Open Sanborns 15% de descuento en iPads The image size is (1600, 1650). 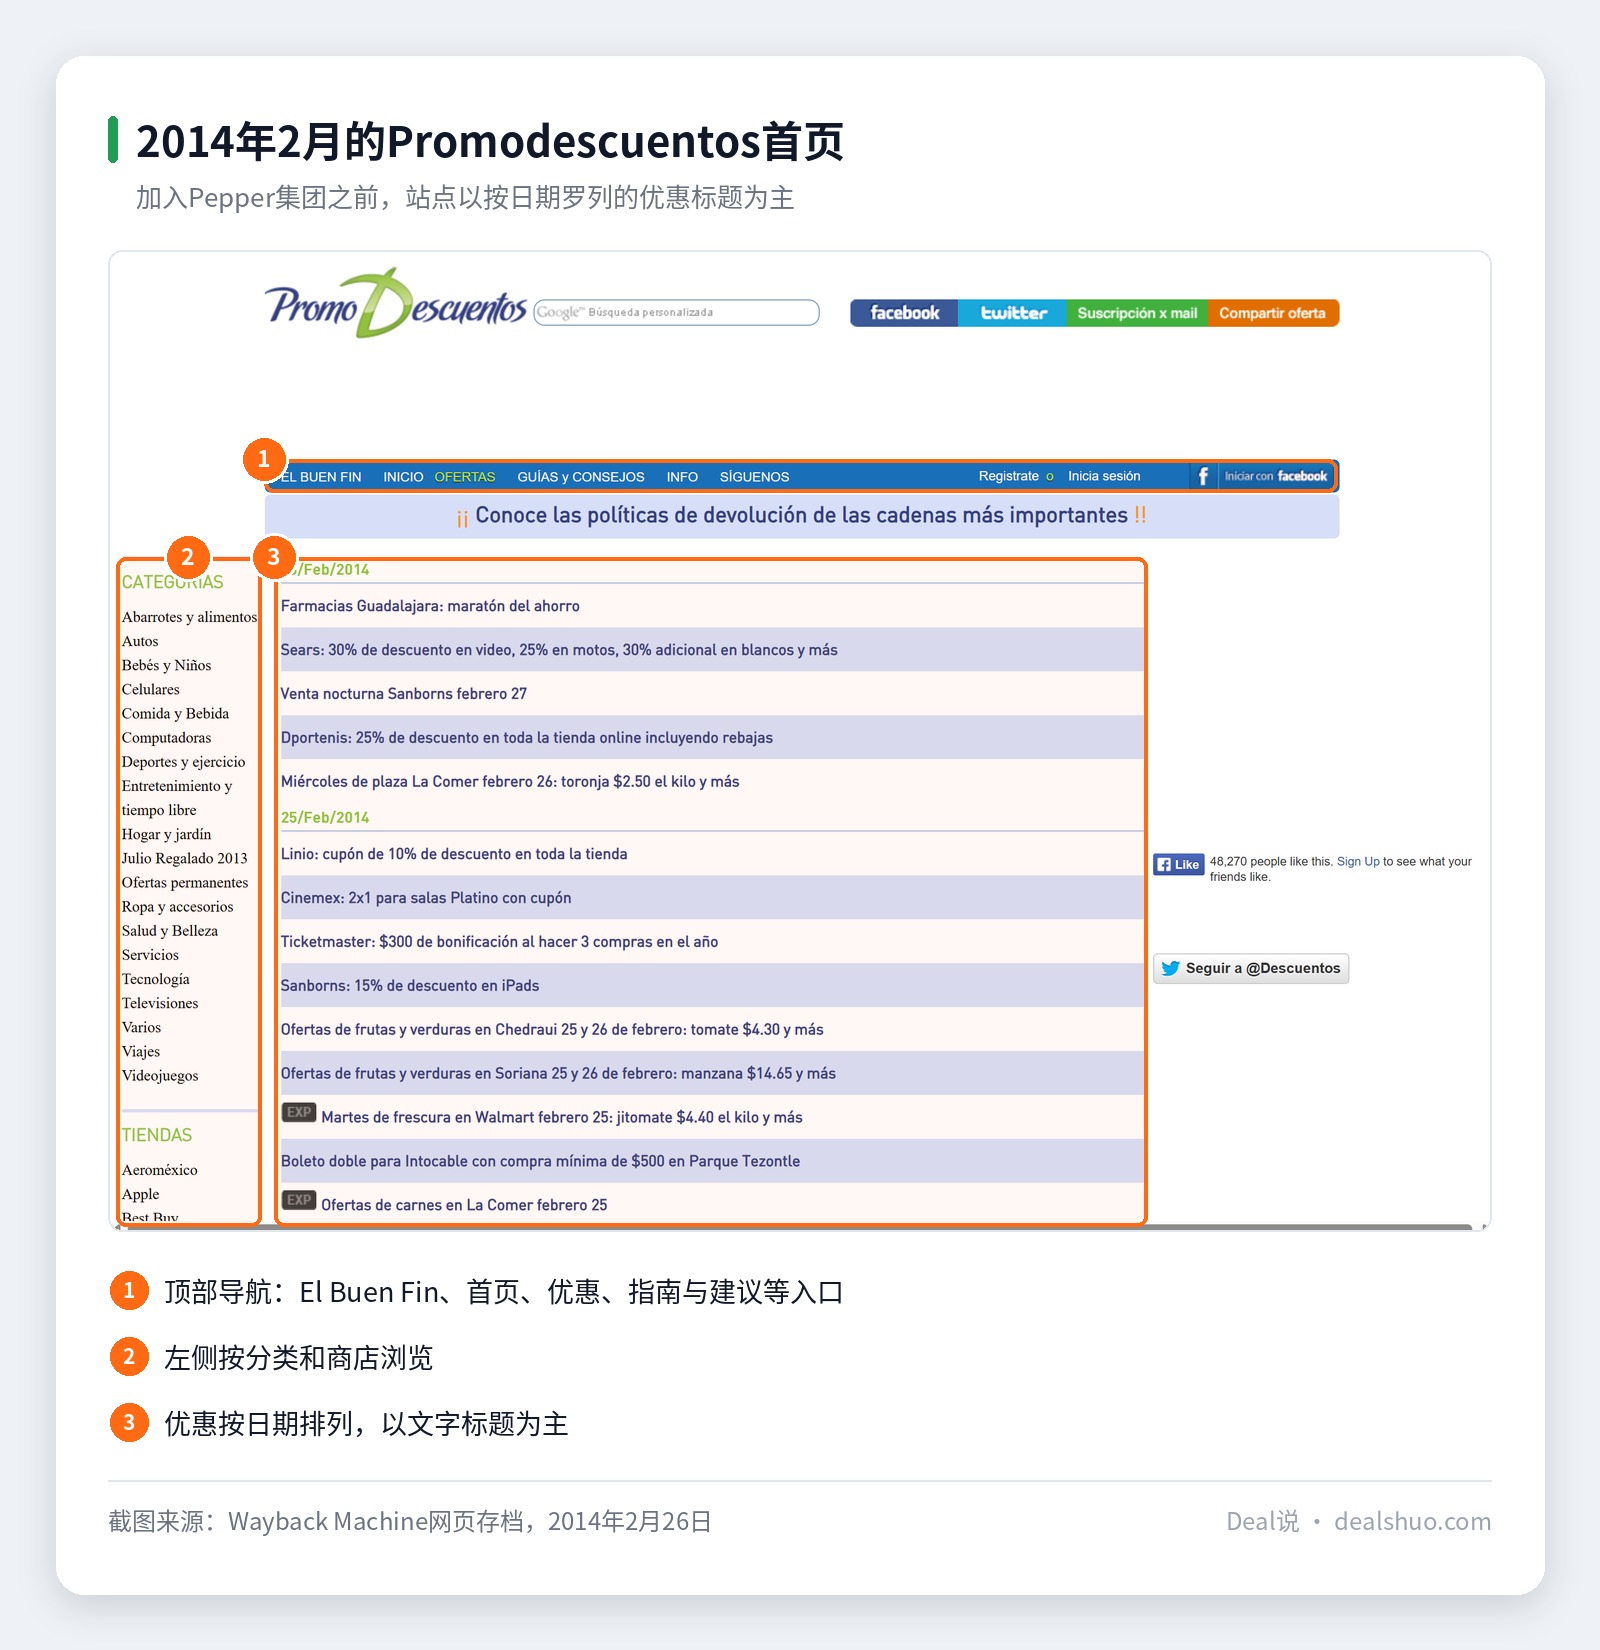pos(410,986)
